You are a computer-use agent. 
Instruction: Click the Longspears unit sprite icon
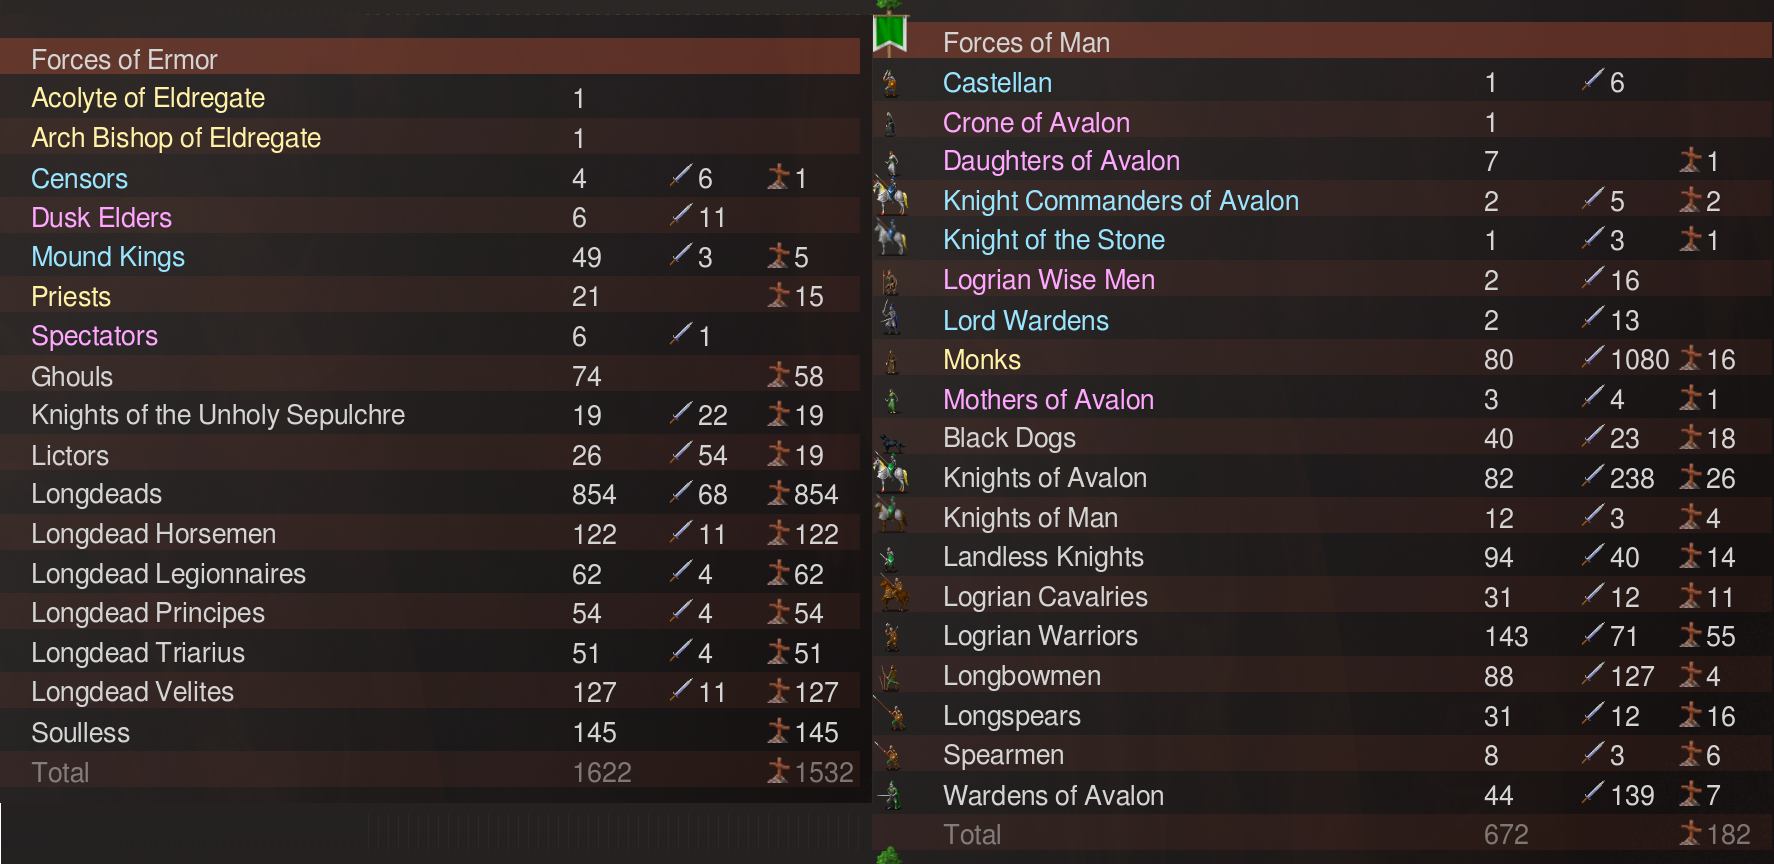click(892, 715)
